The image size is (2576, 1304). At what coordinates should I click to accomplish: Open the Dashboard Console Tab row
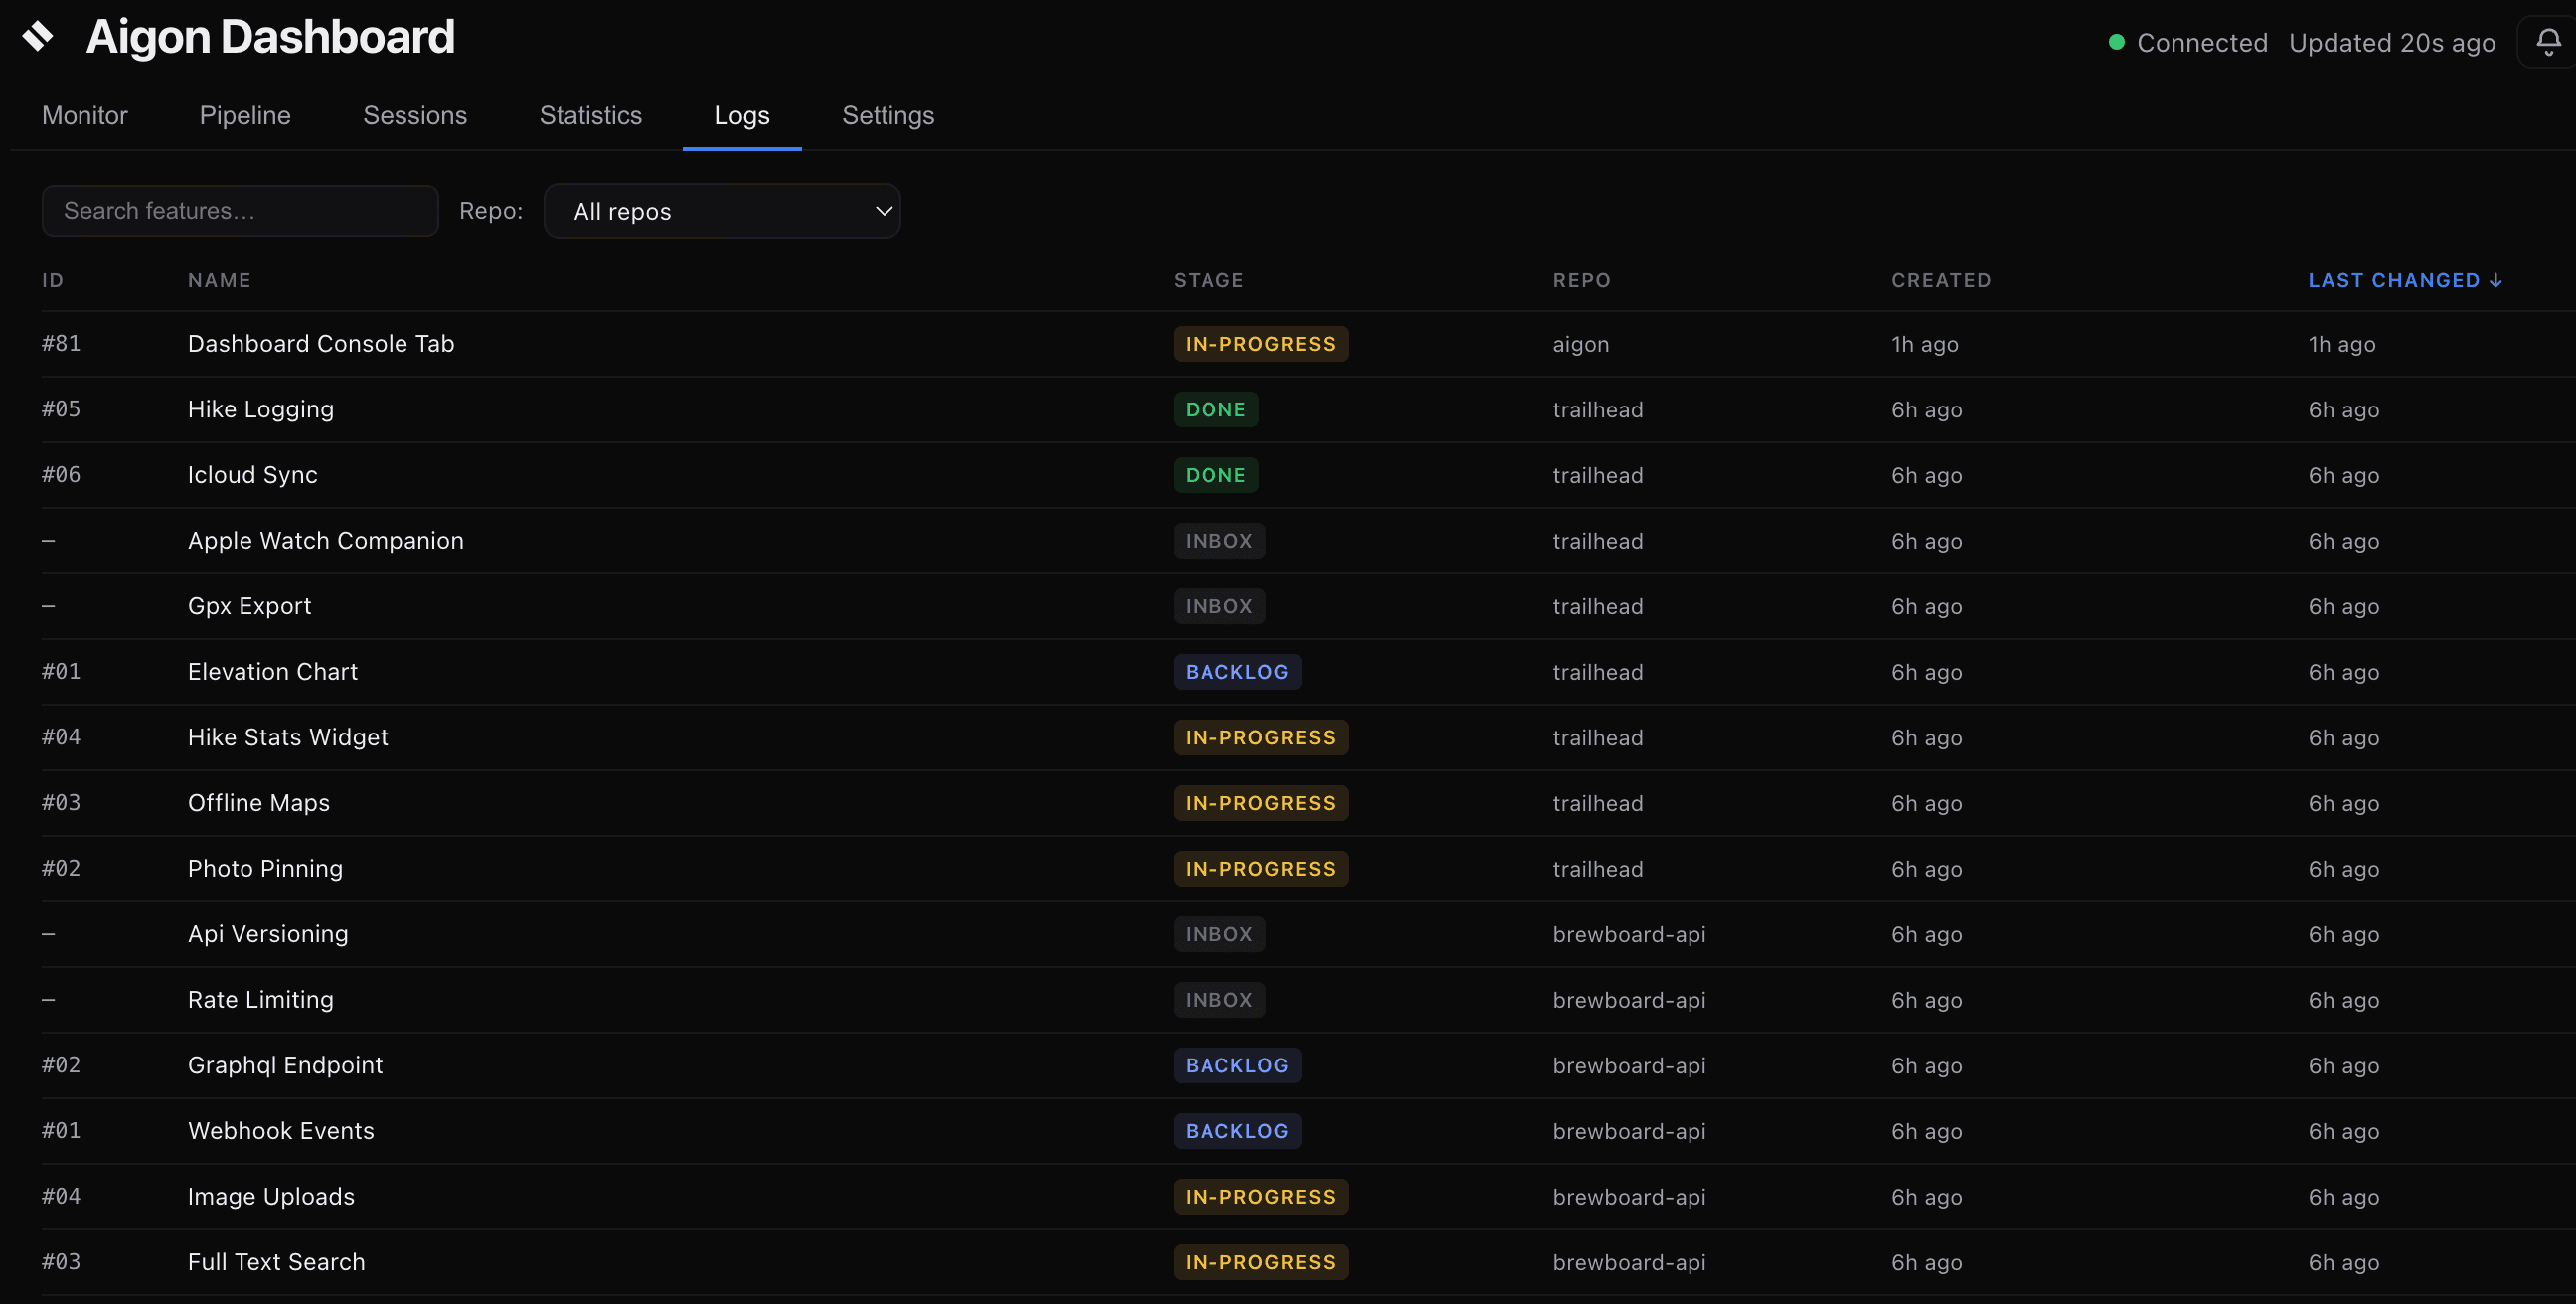pos(321,344)
